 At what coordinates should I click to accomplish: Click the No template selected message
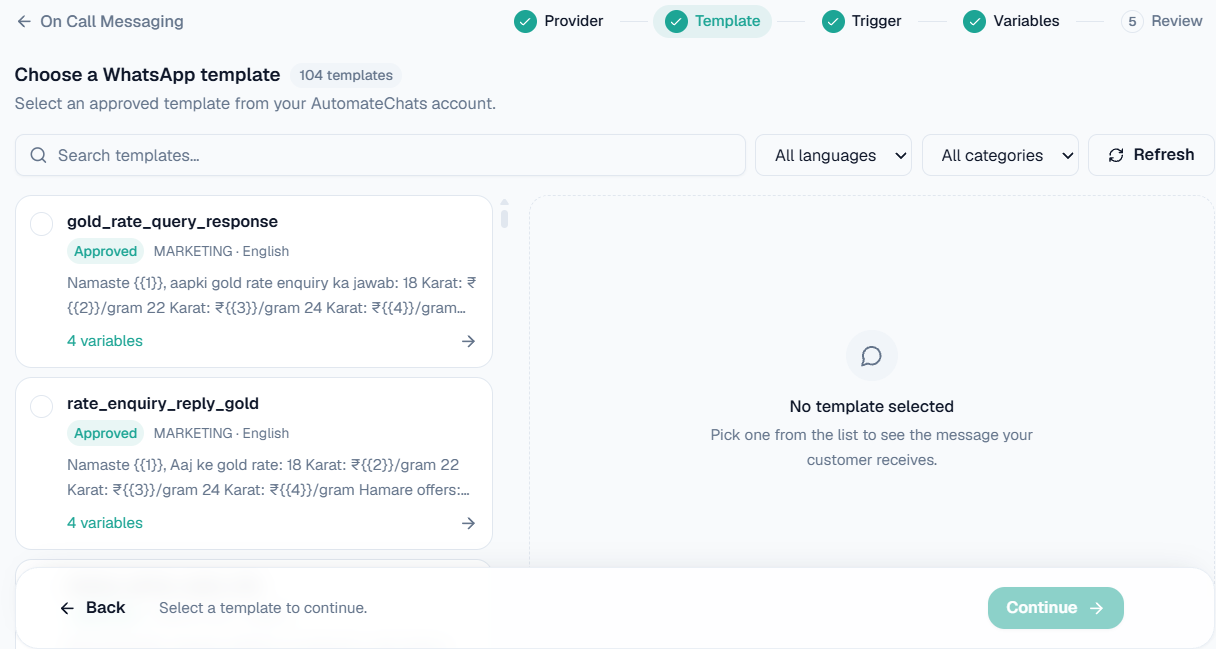[x=871, y=406]
